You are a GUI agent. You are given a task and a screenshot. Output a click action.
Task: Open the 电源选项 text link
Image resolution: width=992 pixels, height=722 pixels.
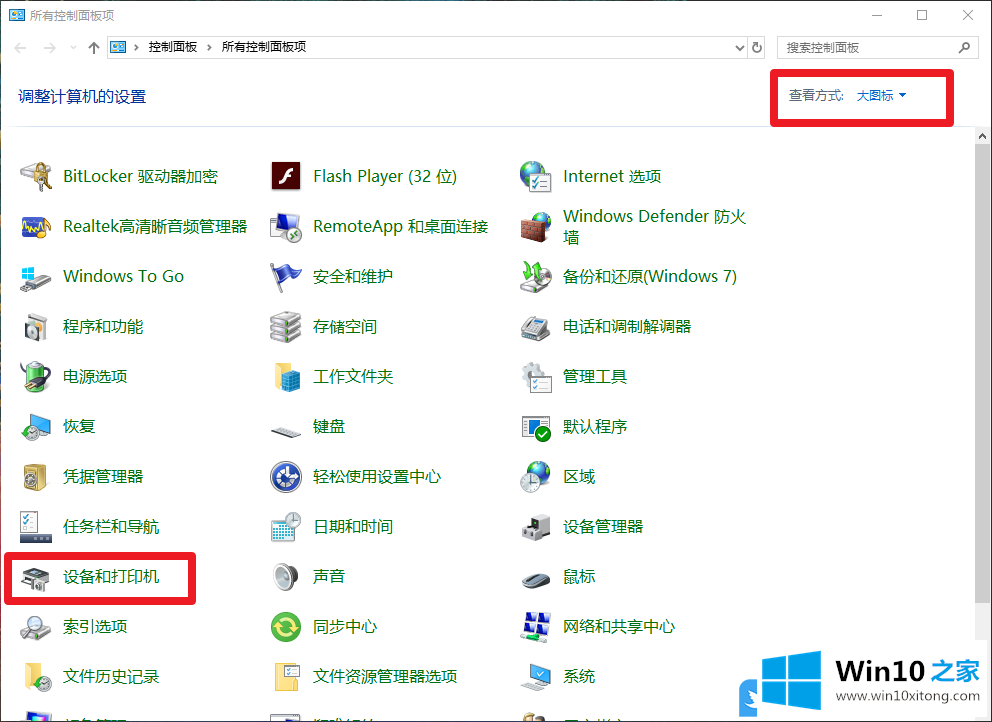point(95,377)
